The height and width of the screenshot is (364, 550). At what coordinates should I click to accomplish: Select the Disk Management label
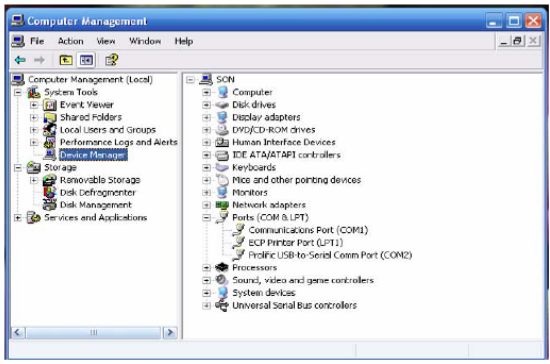point(96,205)
